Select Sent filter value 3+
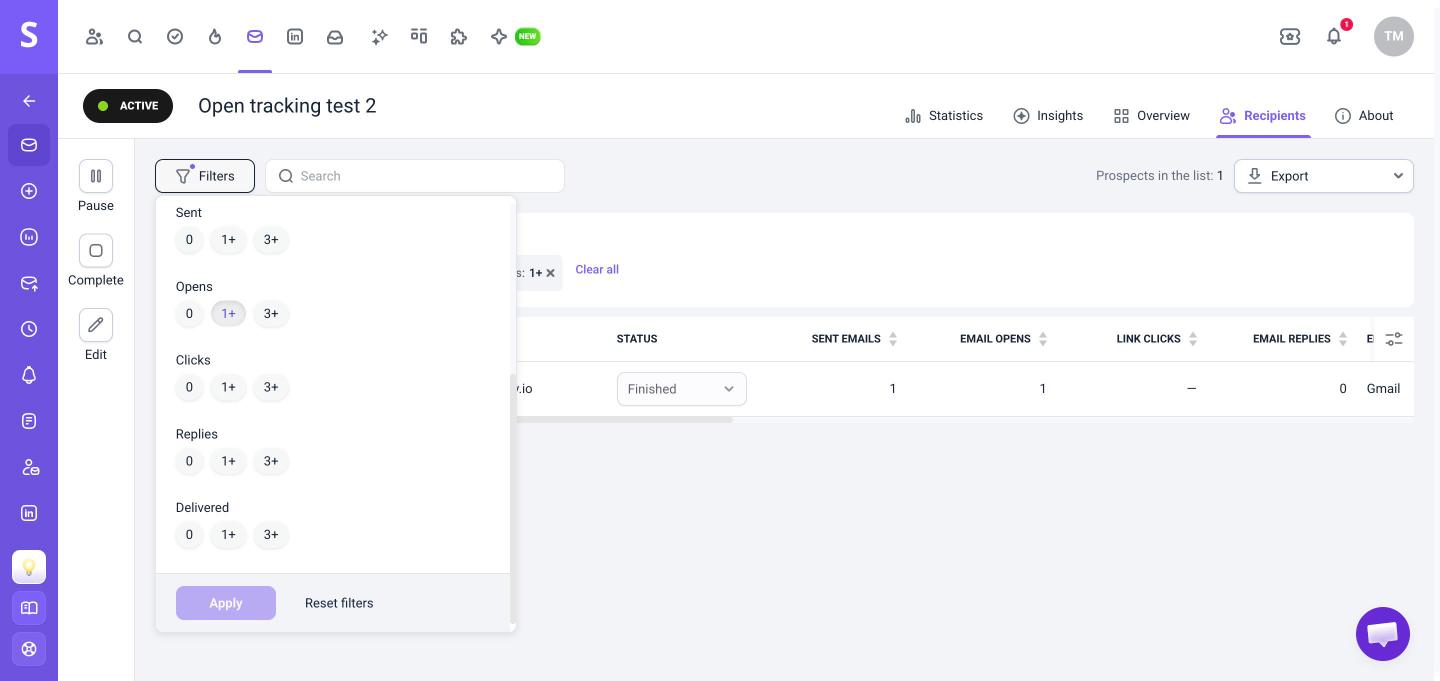Screen dimensions: 1440x681 (271, 240)
